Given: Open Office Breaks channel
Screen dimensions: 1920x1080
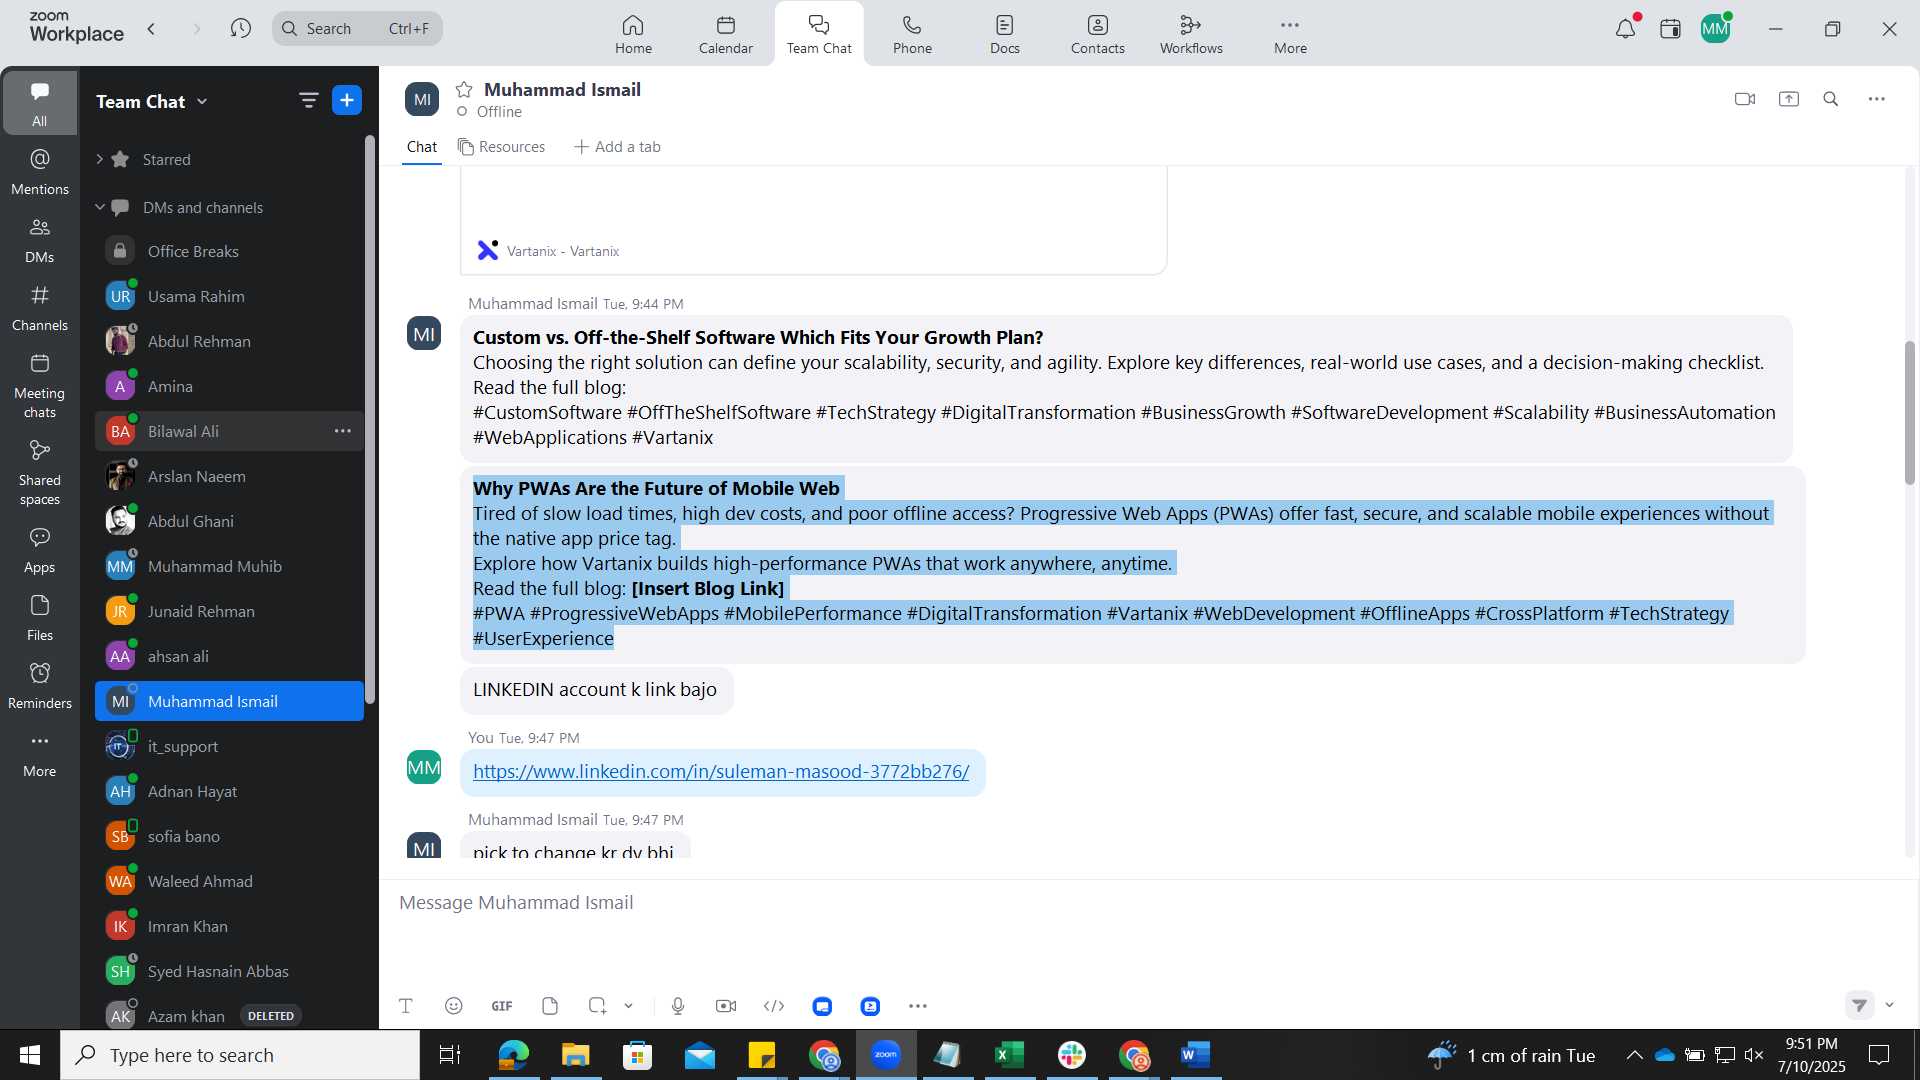Looking at the screenshot, I should point(229,251).
